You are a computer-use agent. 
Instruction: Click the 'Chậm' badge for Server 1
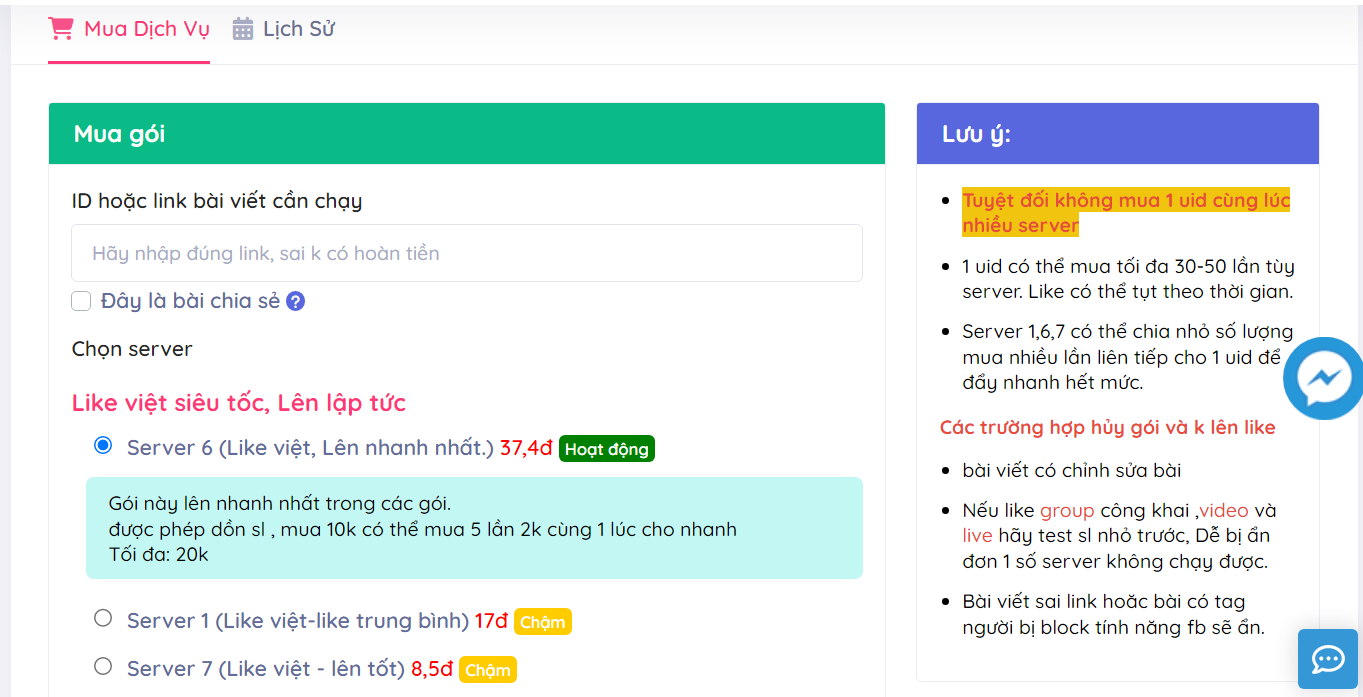(542, 622)
